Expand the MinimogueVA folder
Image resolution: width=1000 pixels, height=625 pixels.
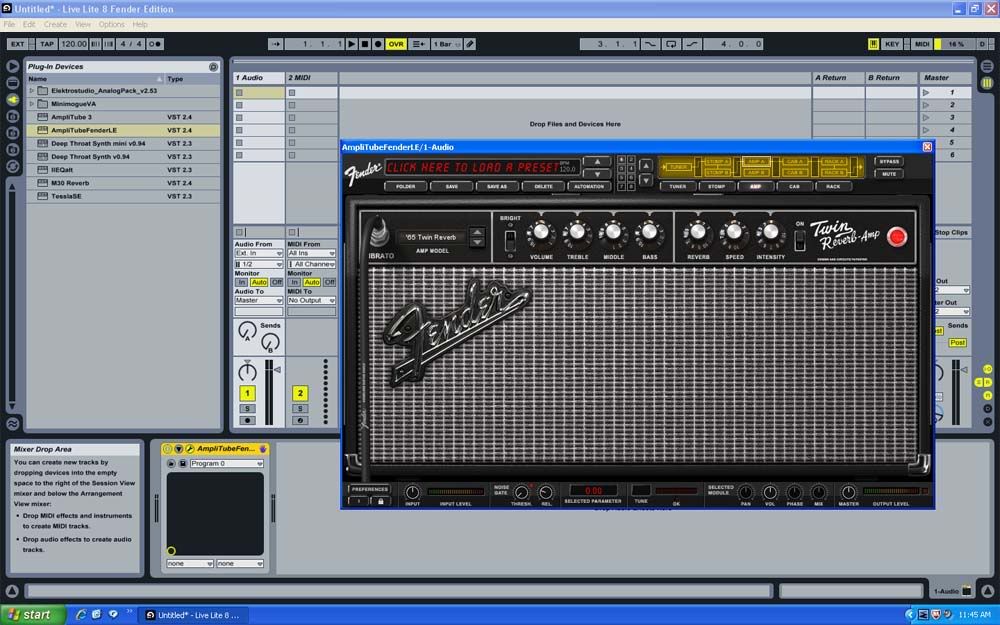coord(32,104)
